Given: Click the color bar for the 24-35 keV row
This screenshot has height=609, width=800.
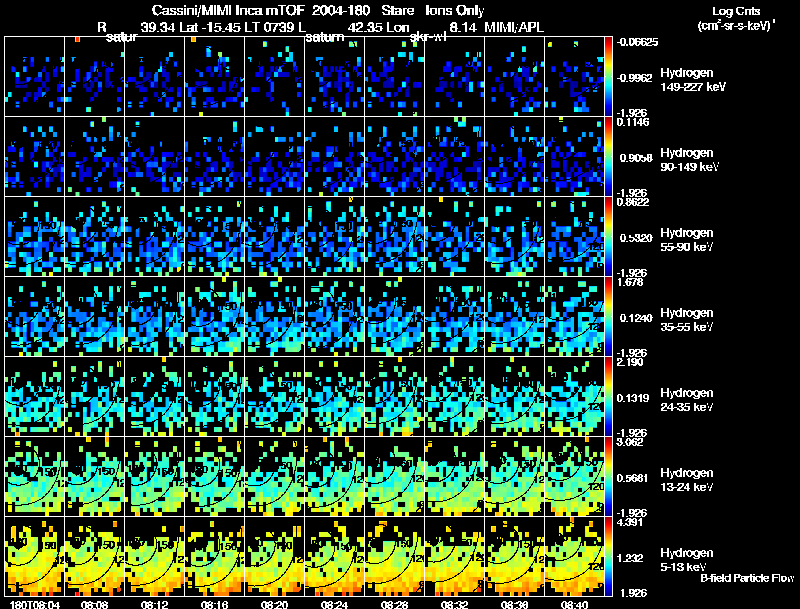Looking at the screenshot, I should 608,397.
